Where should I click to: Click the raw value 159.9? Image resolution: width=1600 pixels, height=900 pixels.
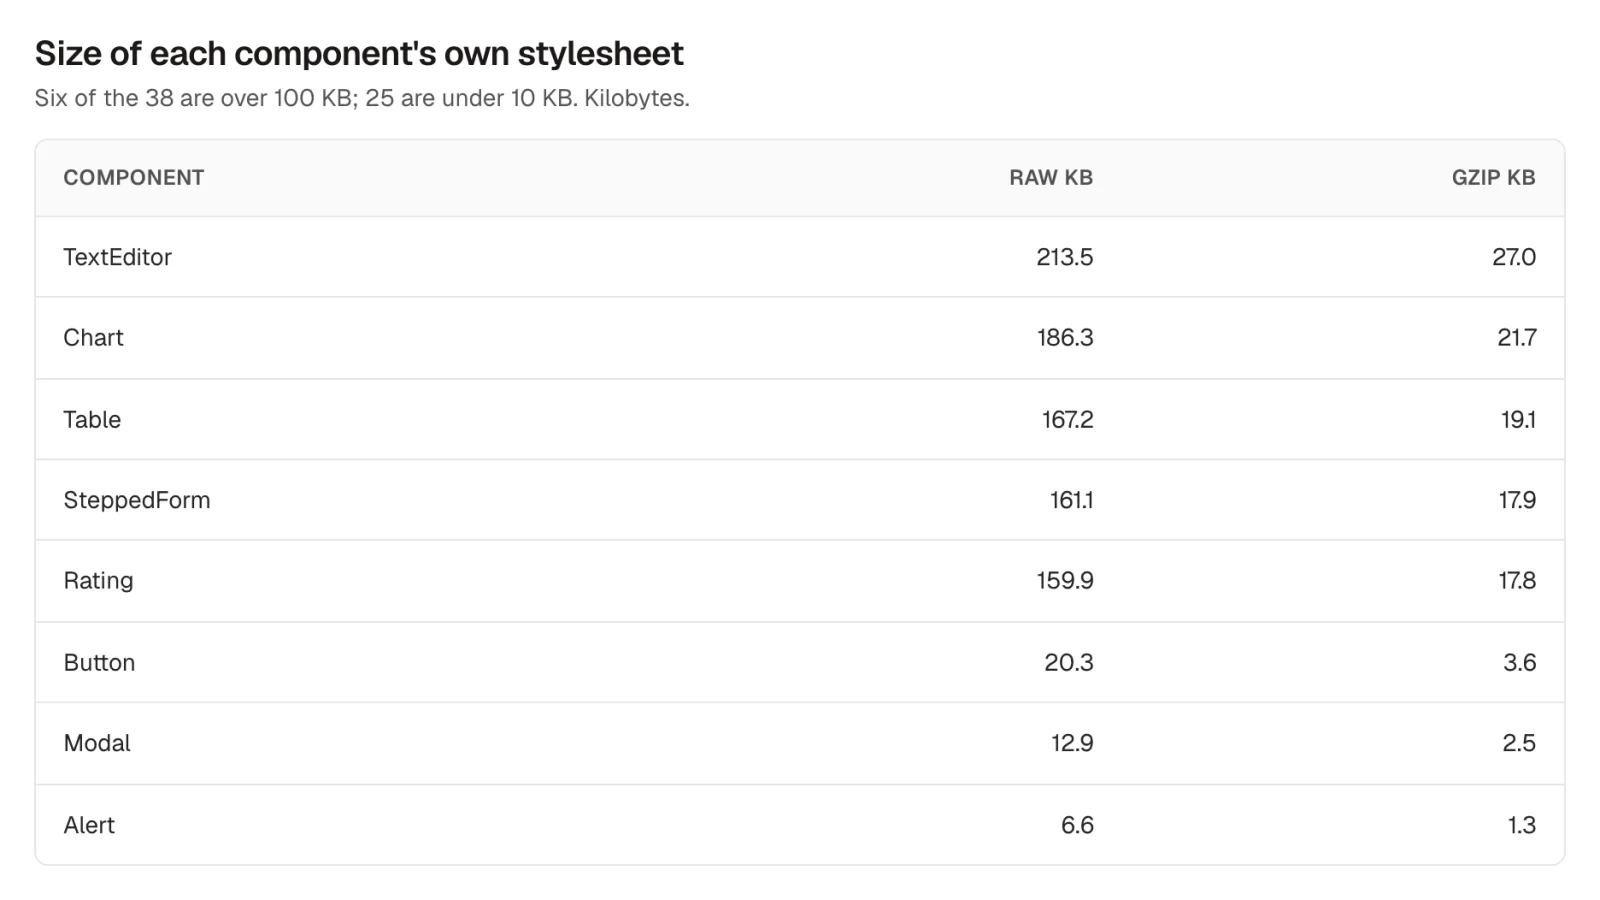tap(1065, 581)
